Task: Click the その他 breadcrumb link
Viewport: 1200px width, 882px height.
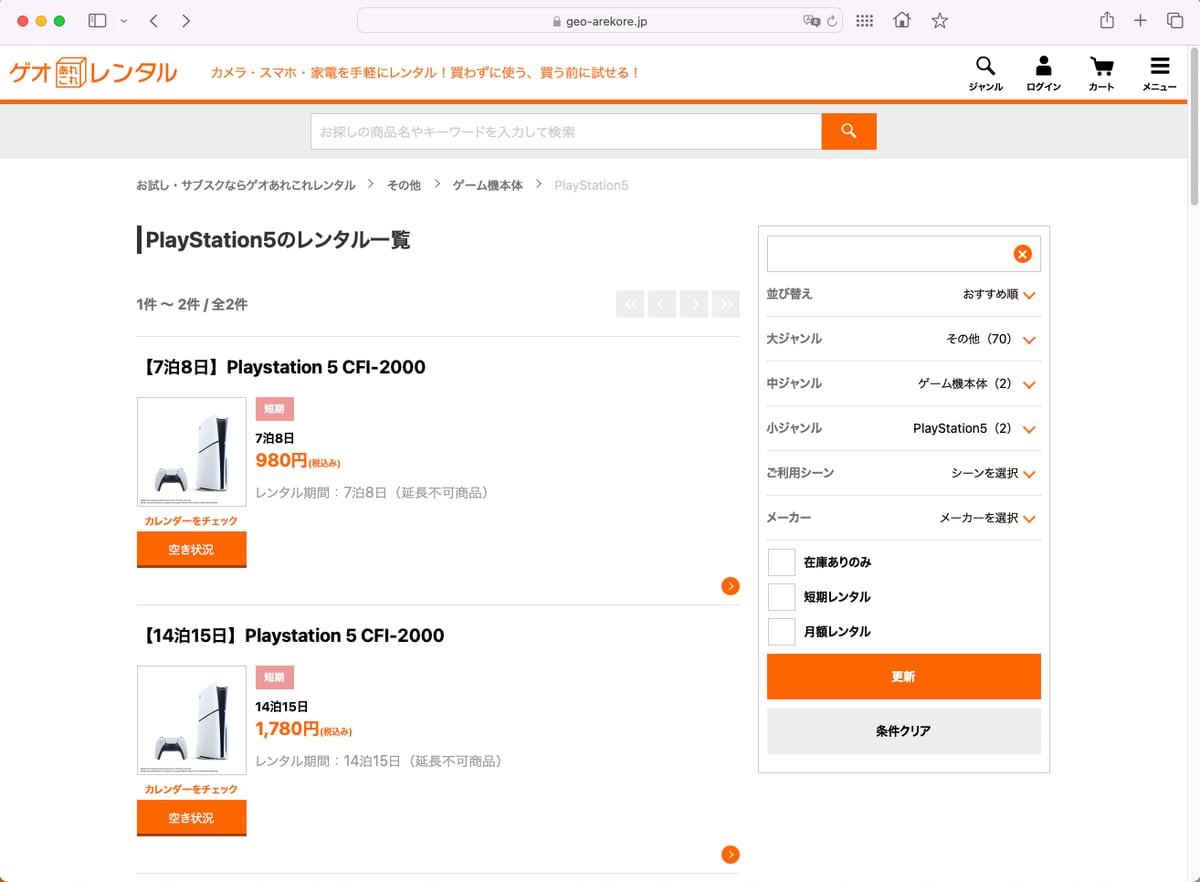Action: (404, 185)
